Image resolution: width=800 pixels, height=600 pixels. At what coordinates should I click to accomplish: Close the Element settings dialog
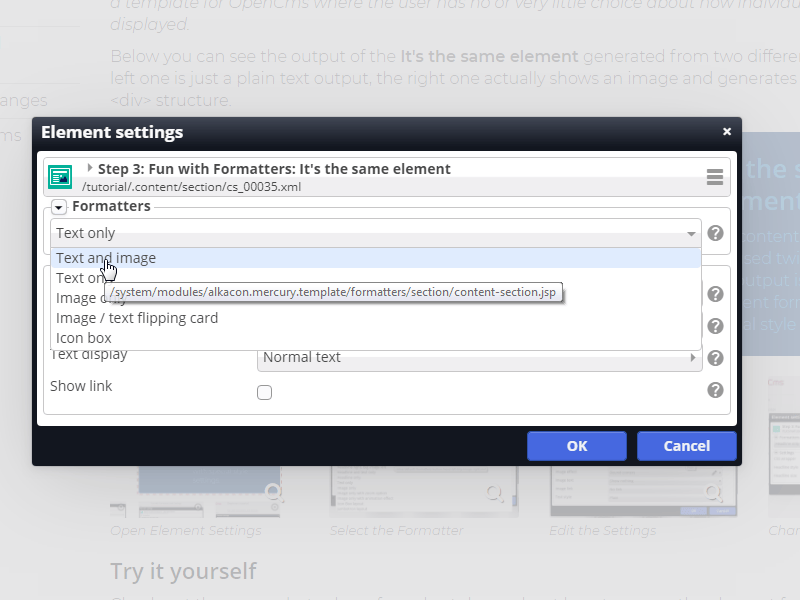tap(727, 131)
